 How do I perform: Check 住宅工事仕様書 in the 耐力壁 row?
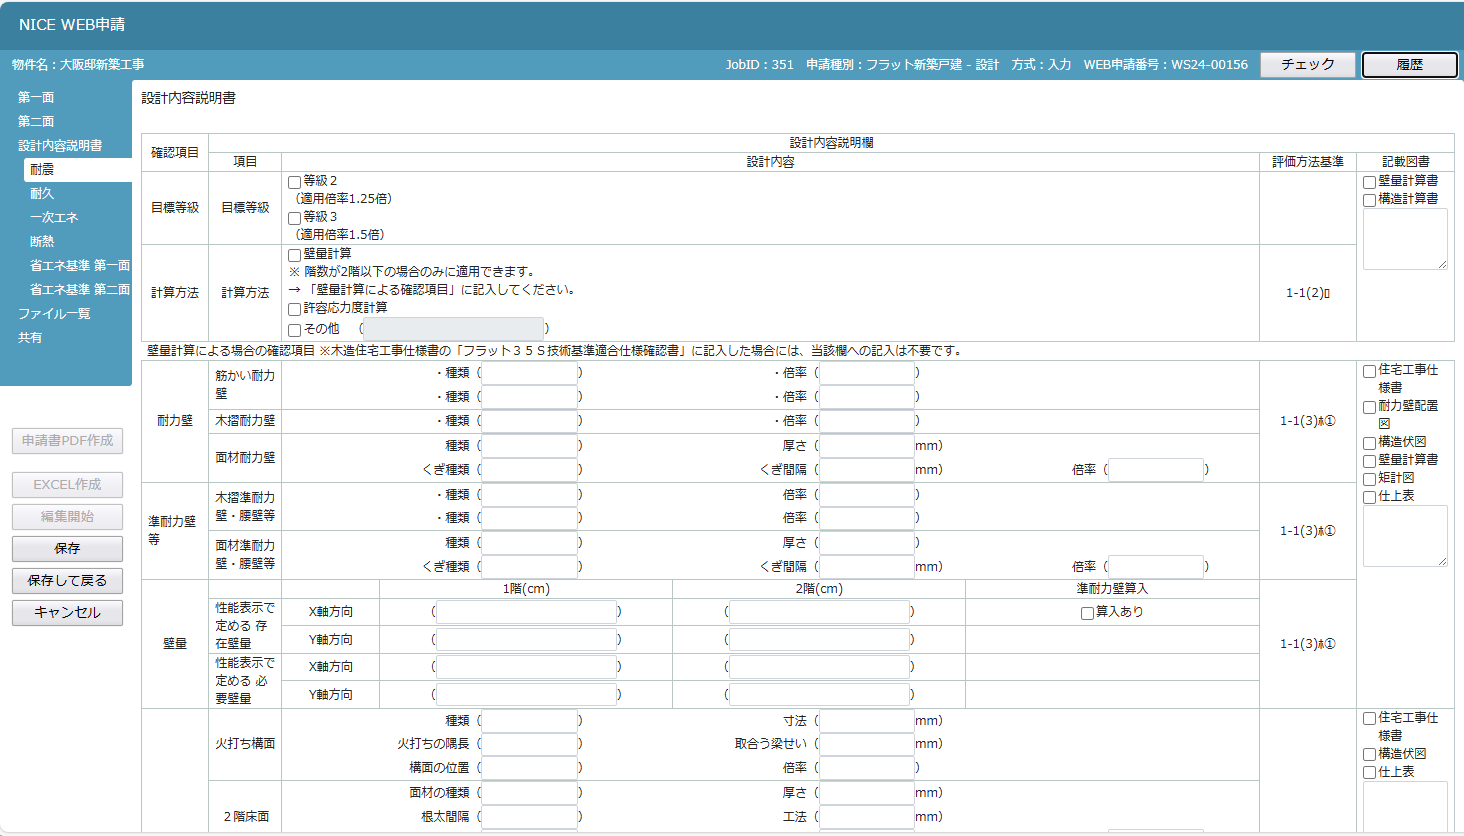[1370, 371]
